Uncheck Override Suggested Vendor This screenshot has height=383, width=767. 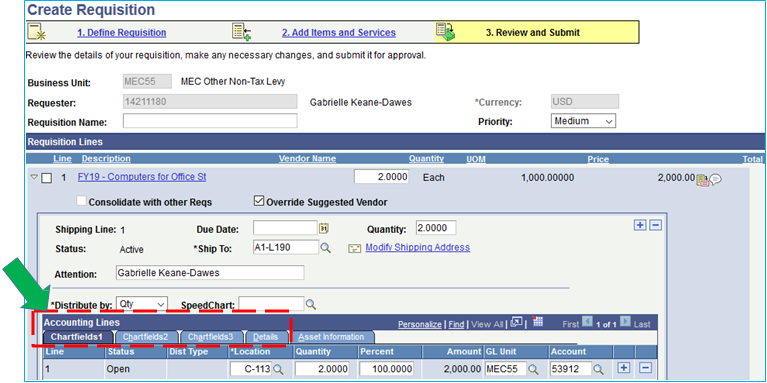point(258,201)
